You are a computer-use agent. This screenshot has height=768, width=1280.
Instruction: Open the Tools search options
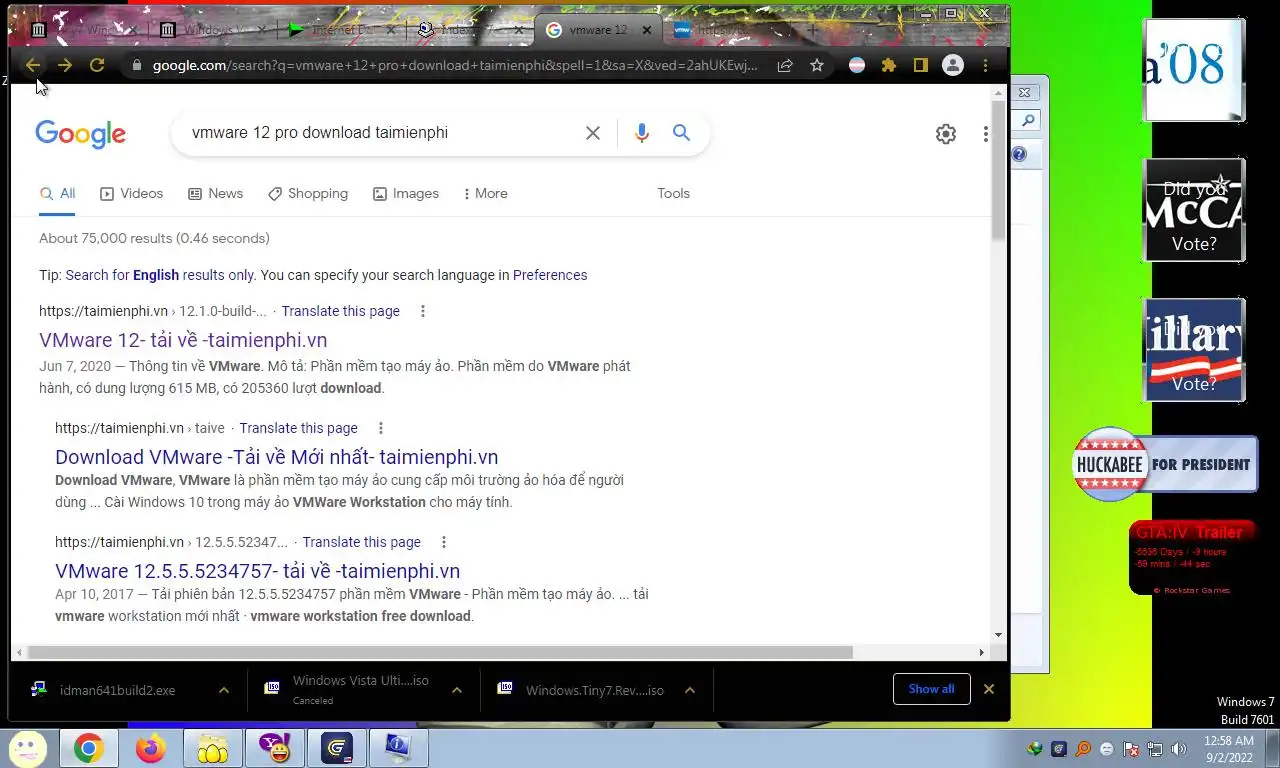[674, 194]
